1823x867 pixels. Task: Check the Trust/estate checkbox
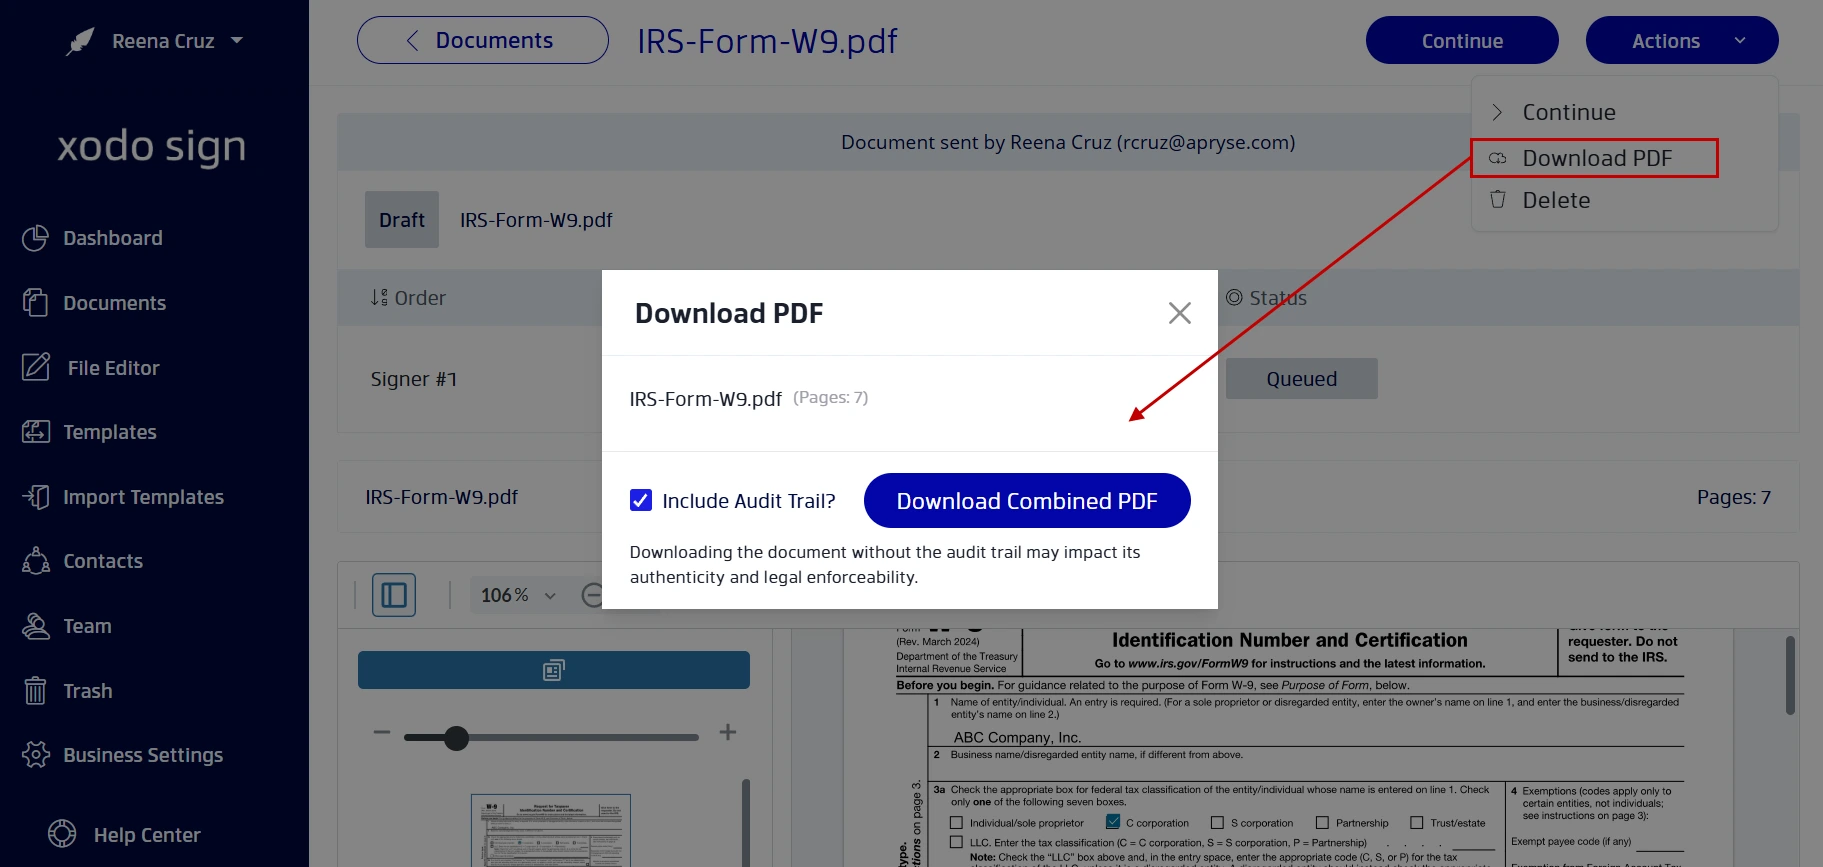coord(1416,823)
